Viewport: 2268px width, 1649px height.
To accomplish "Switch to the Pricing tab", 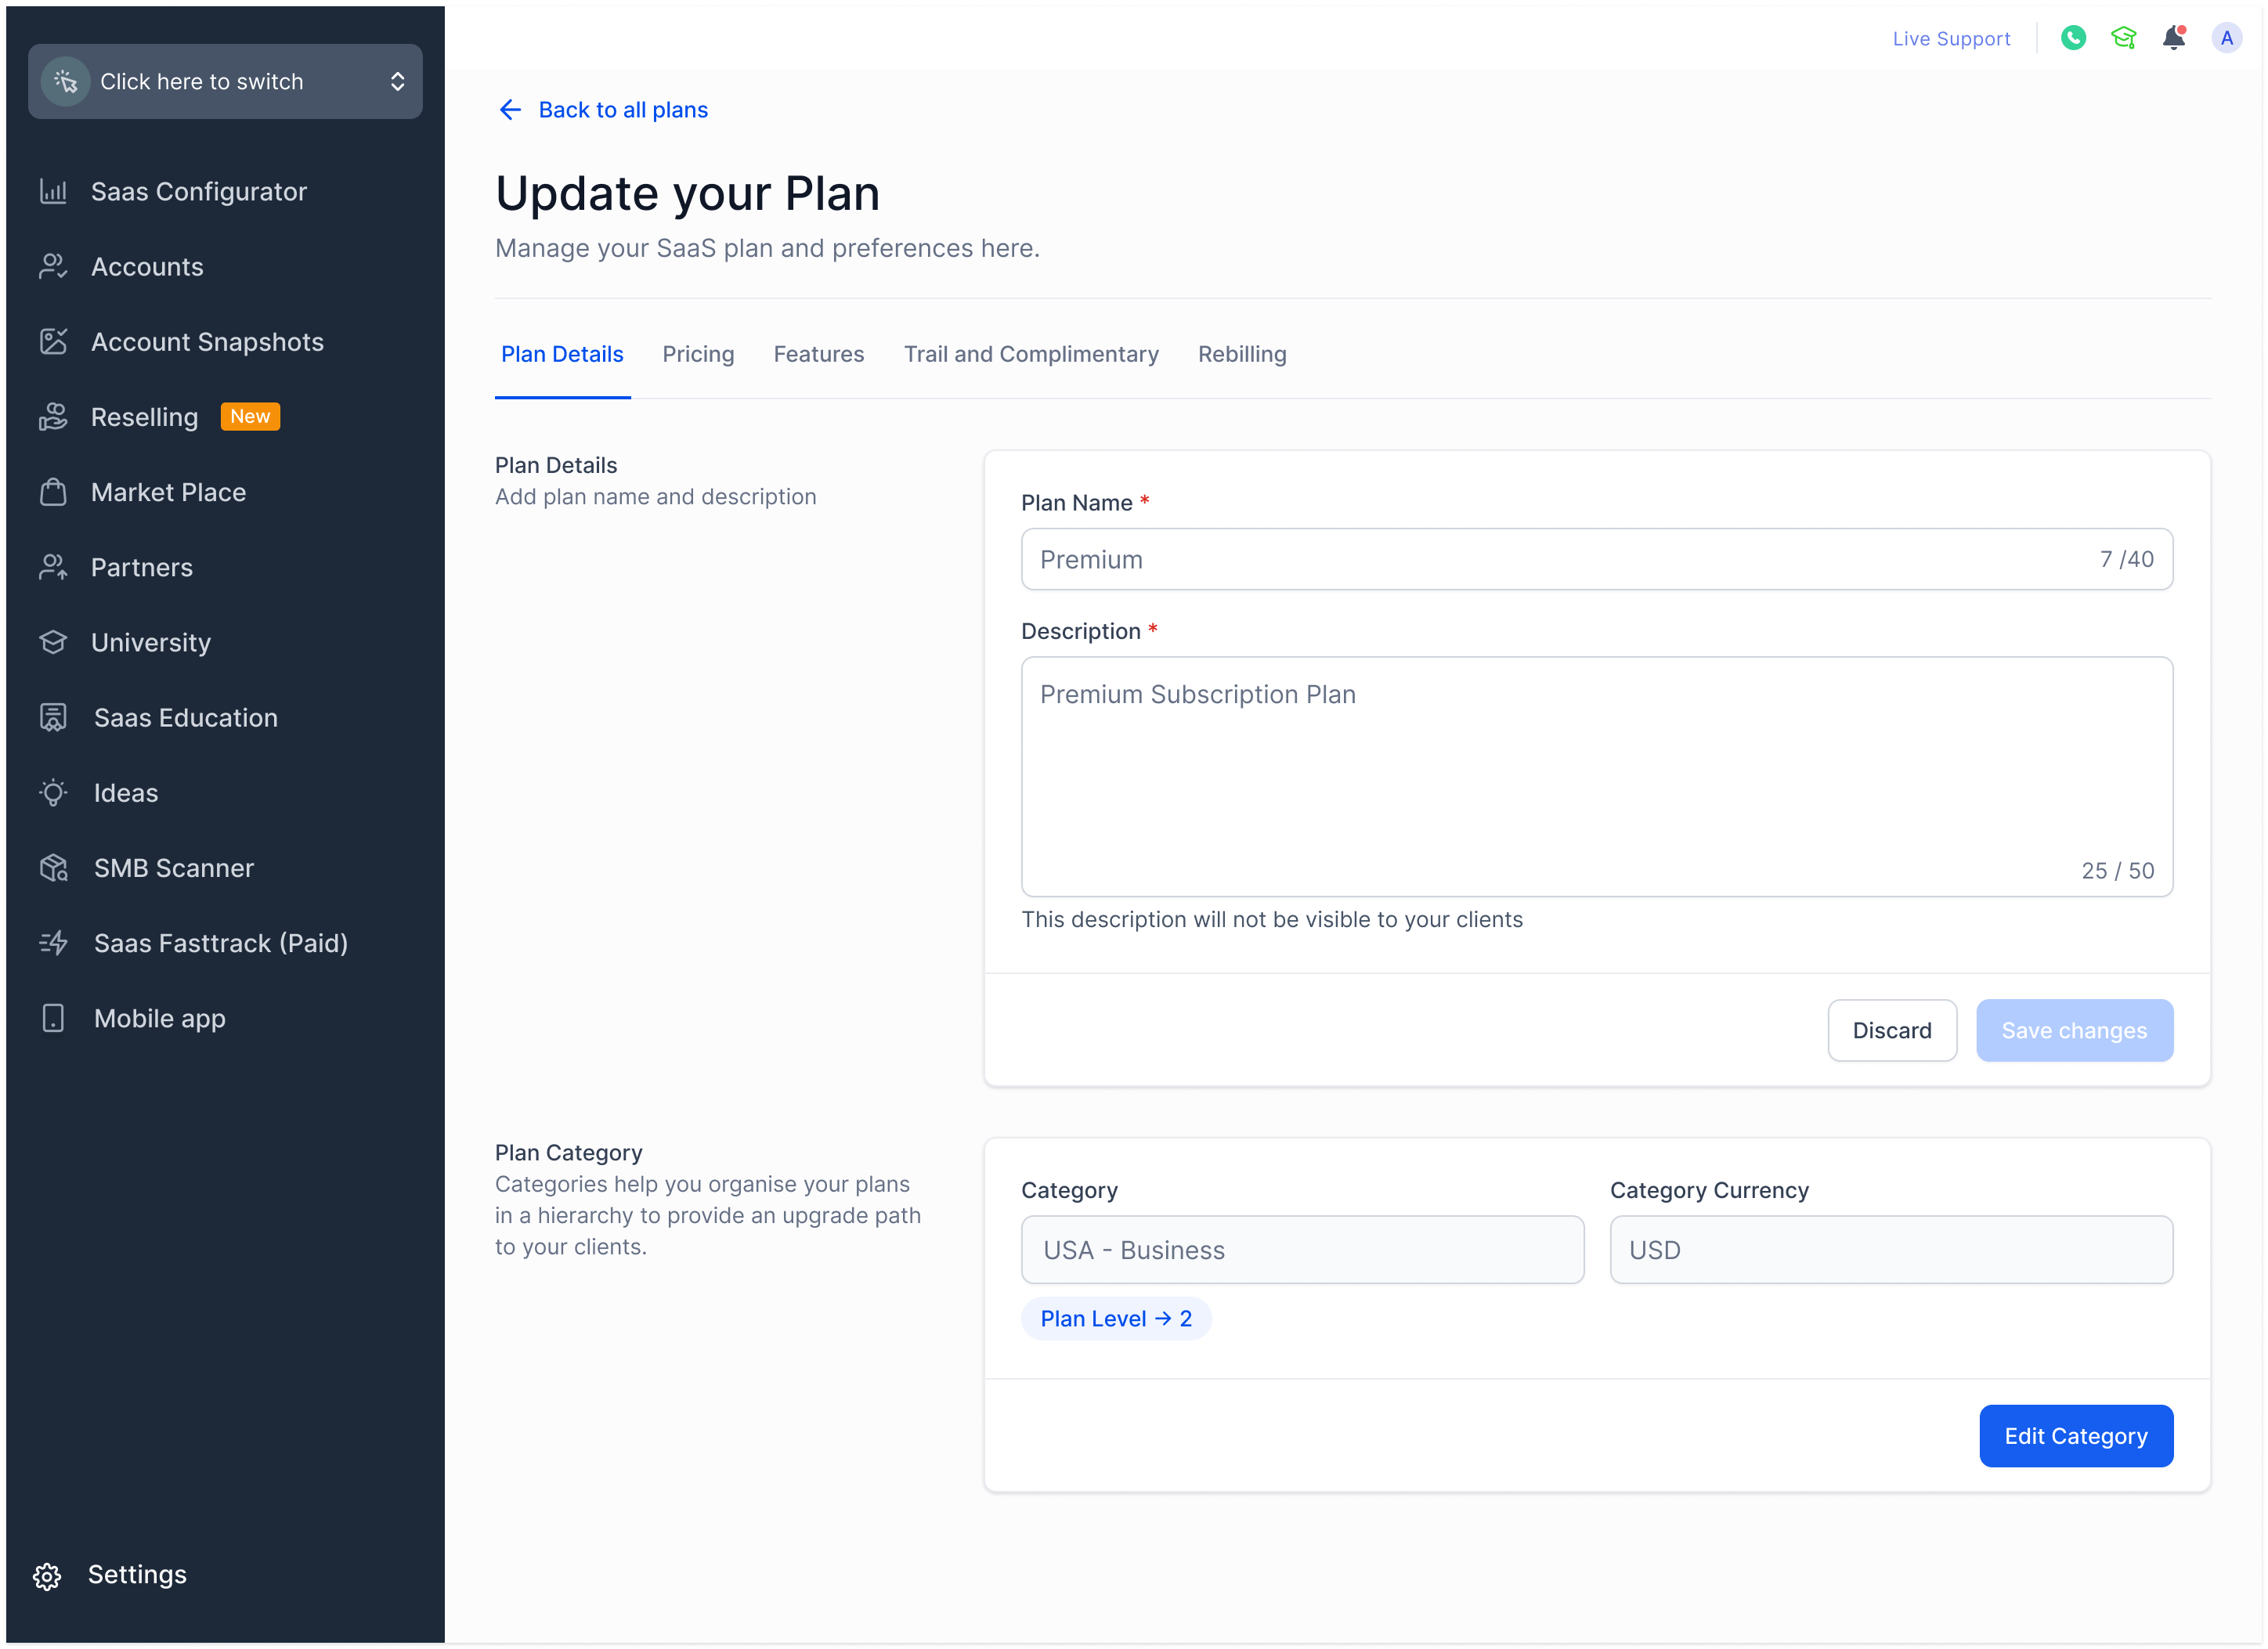I will [x=698, y=354].
